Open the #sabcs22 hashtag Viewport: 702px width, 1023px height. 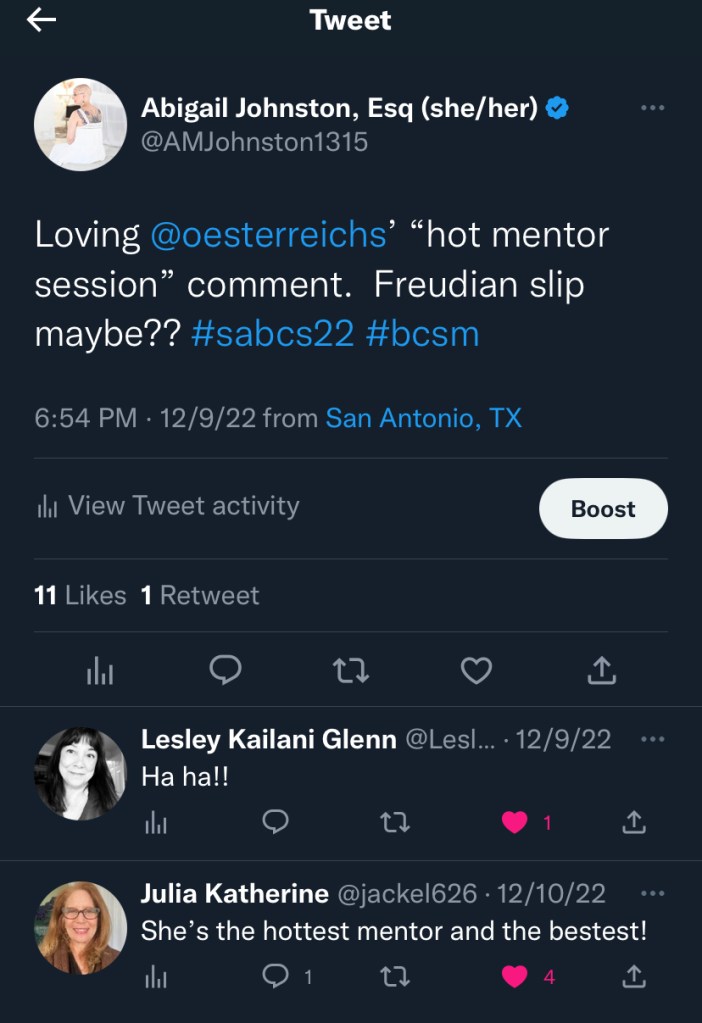tap(272, 334)
